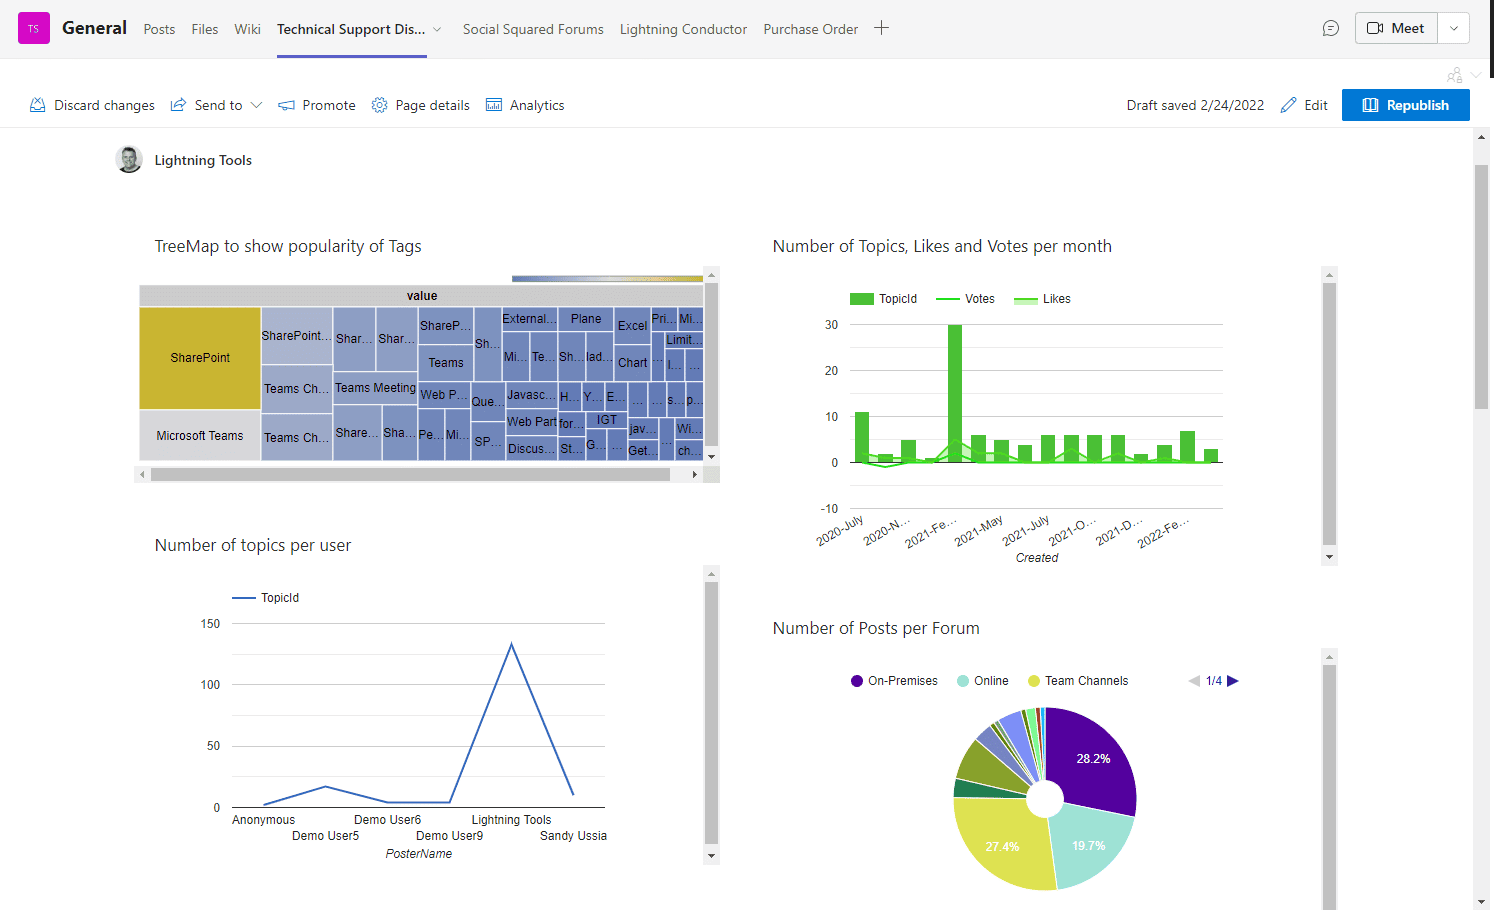Click the Edit pencil icon
1494x910 pixels.
(x=1288, y=104)
